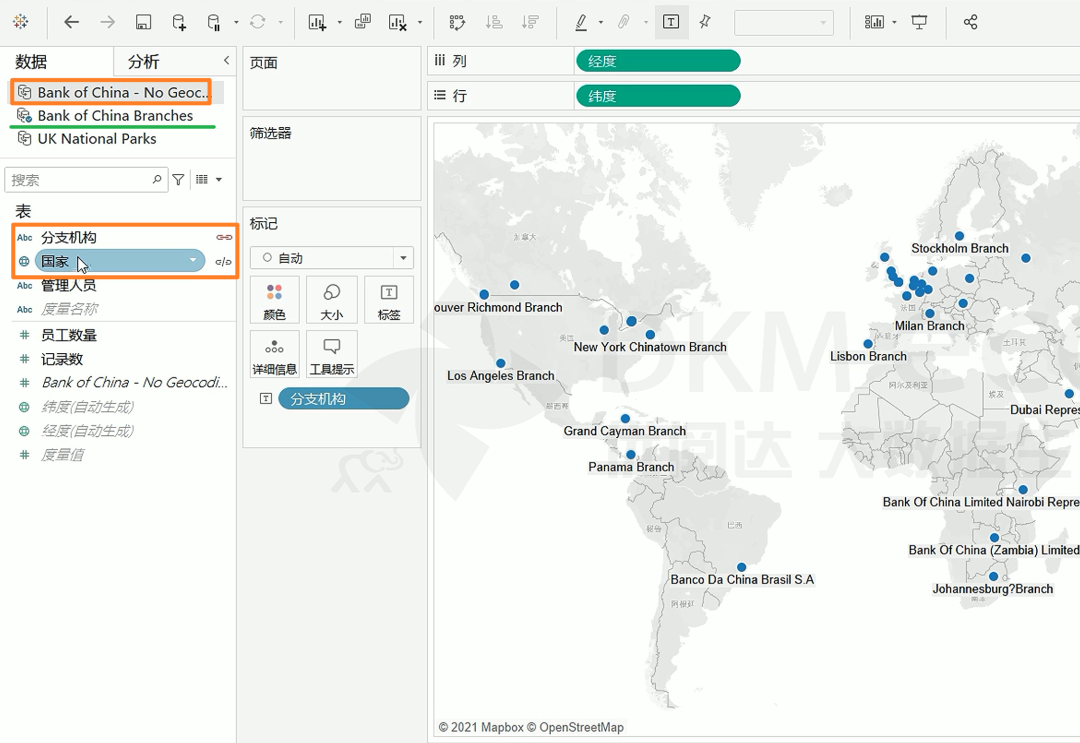This screenshot has height=743, width=1080.
Task: Click the Banco Da China Brasil S.A point
Action: click(x=741, y=567)
